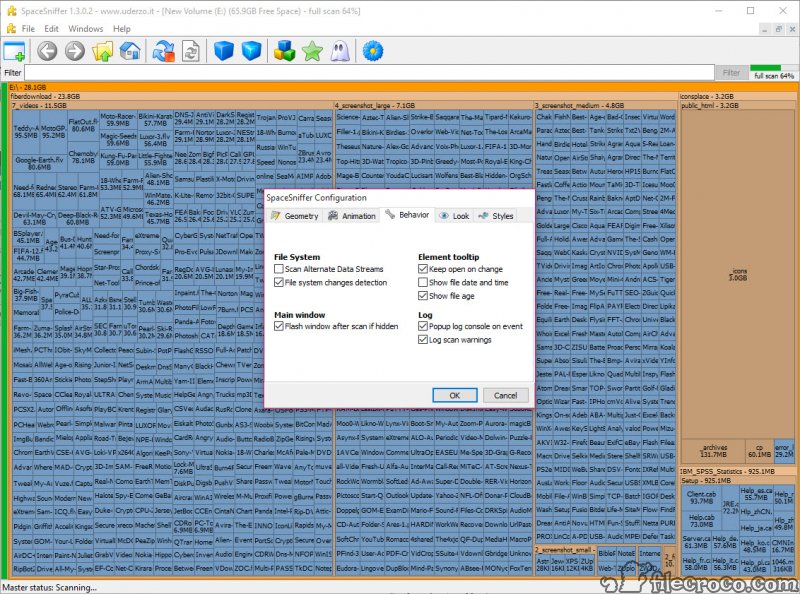The image size is (800, 594).
Task: Click the 3_screenshot_medium - 4.8GB header
Action: [605, 105]
